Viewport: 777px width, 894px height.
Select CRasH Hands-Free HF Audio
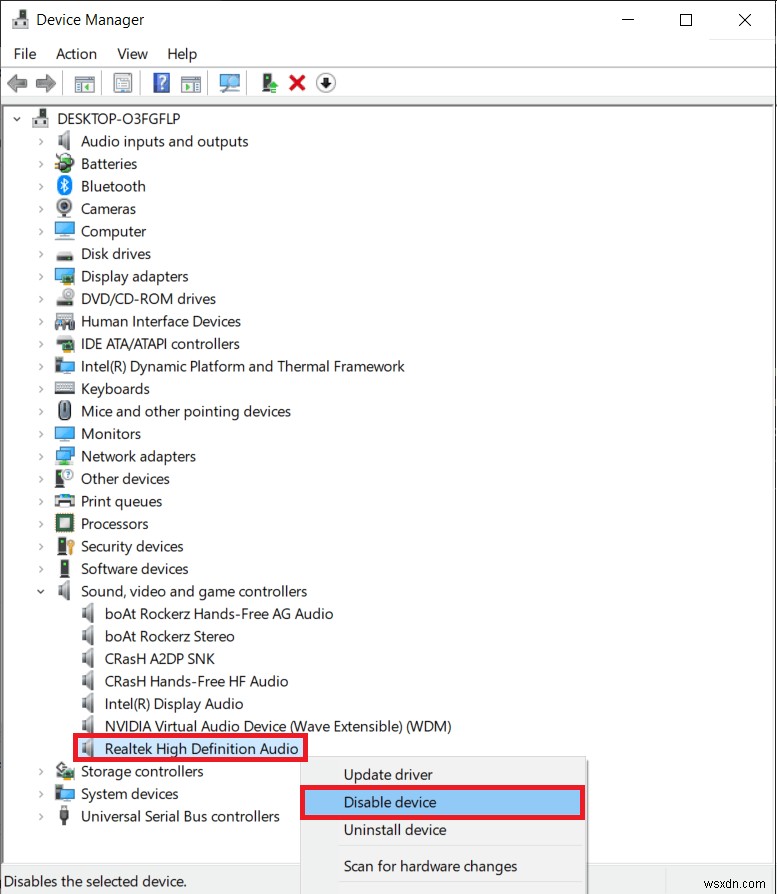tap(196, 681)
